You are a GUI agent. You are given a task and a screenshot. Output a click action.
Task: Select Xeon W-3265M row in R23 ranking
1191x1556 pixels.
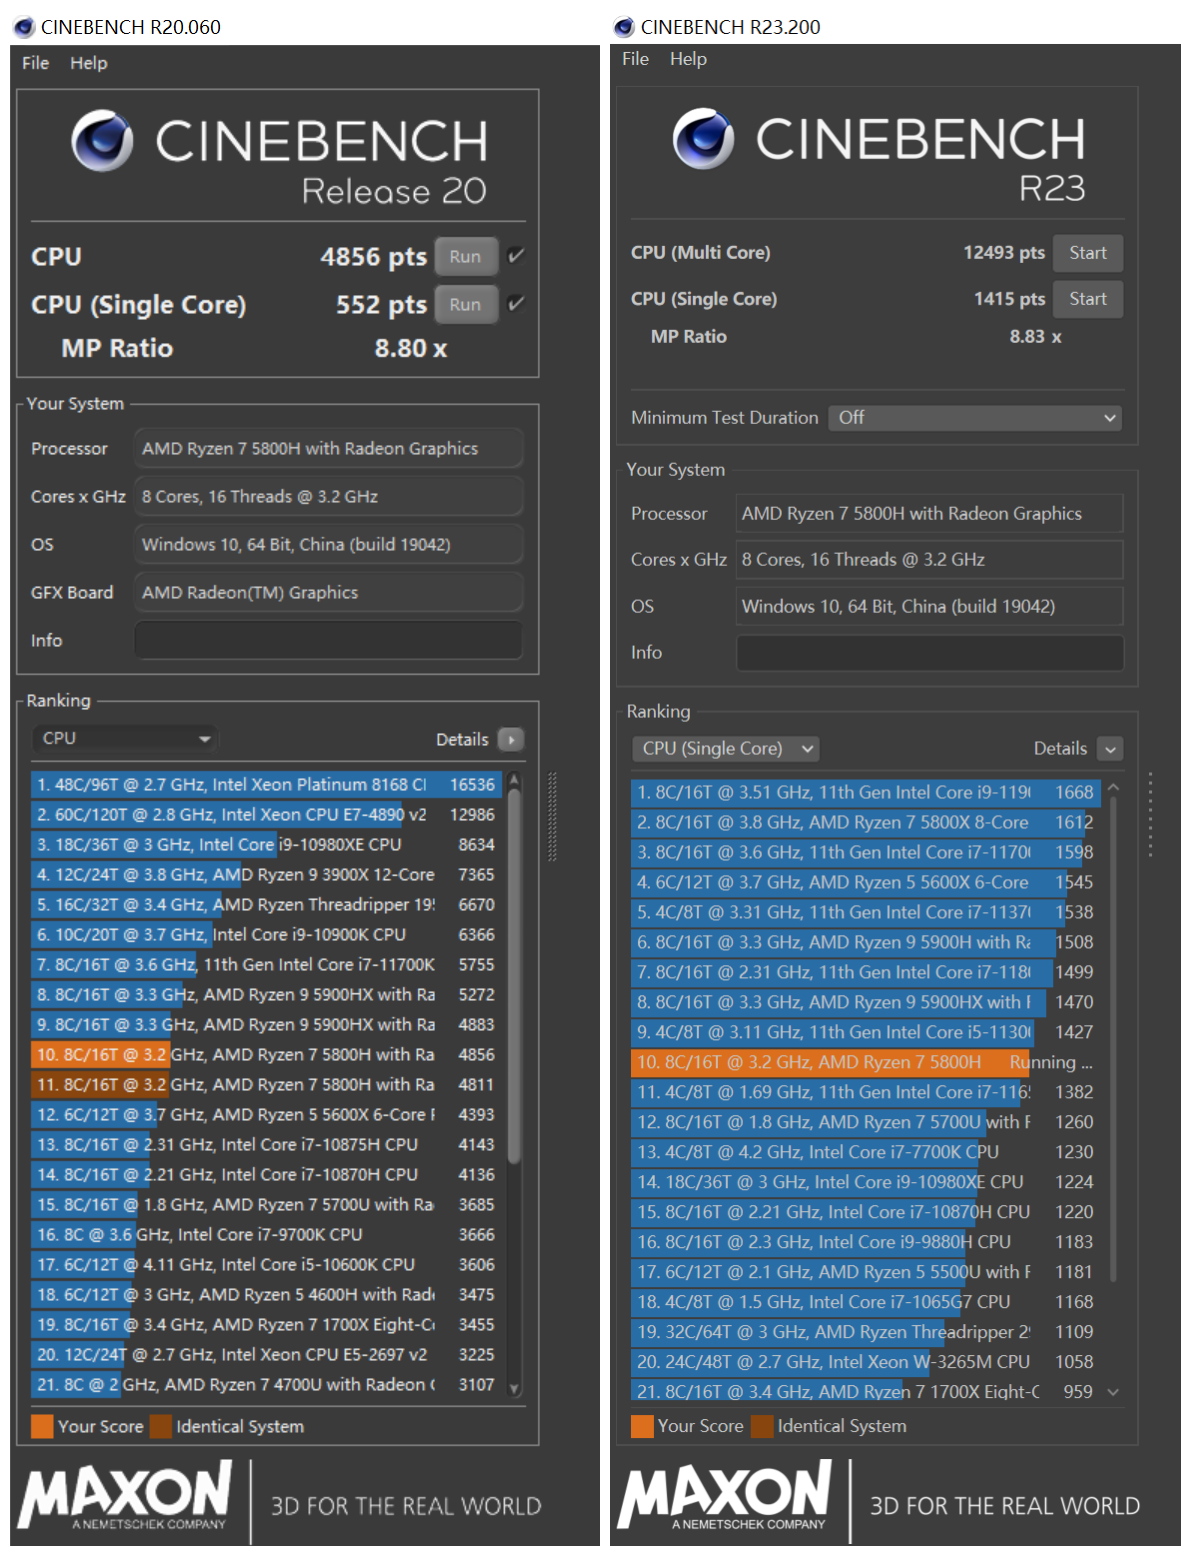tap(866, 1363)
